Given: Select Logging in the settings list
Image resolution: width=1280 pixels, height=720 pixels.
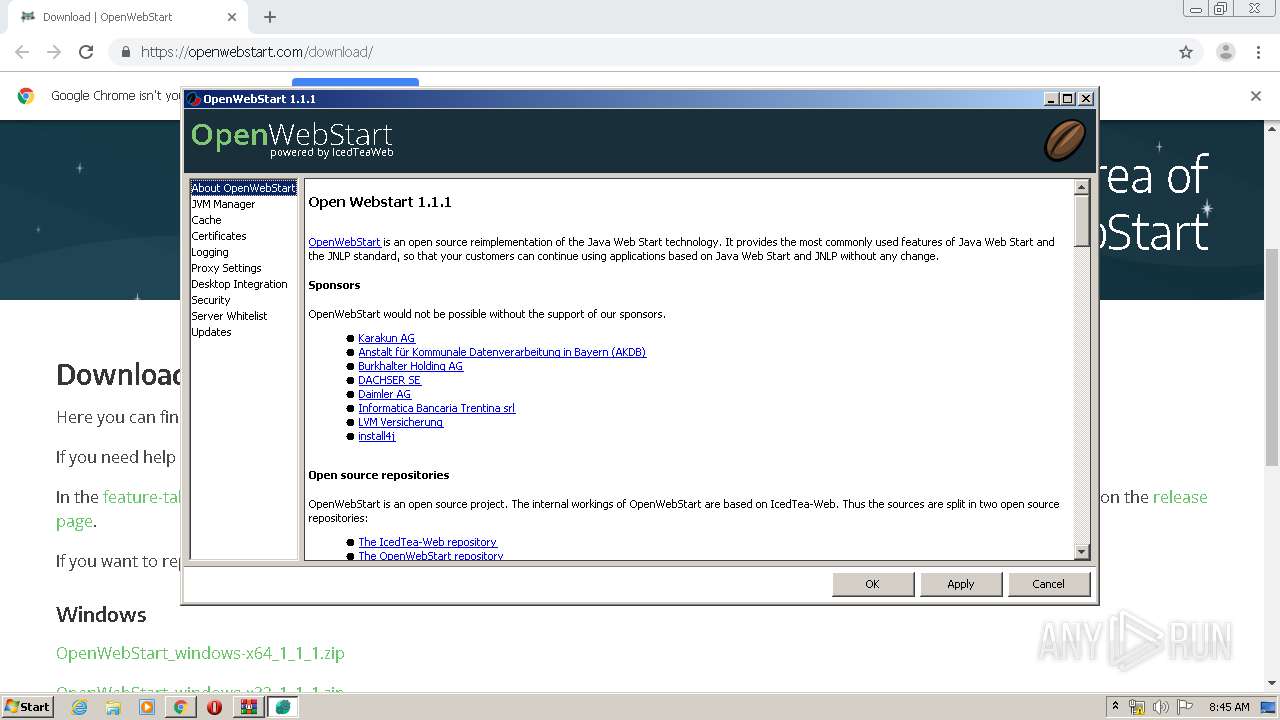Looking at the screenshot, I should [x=210, y=252].
